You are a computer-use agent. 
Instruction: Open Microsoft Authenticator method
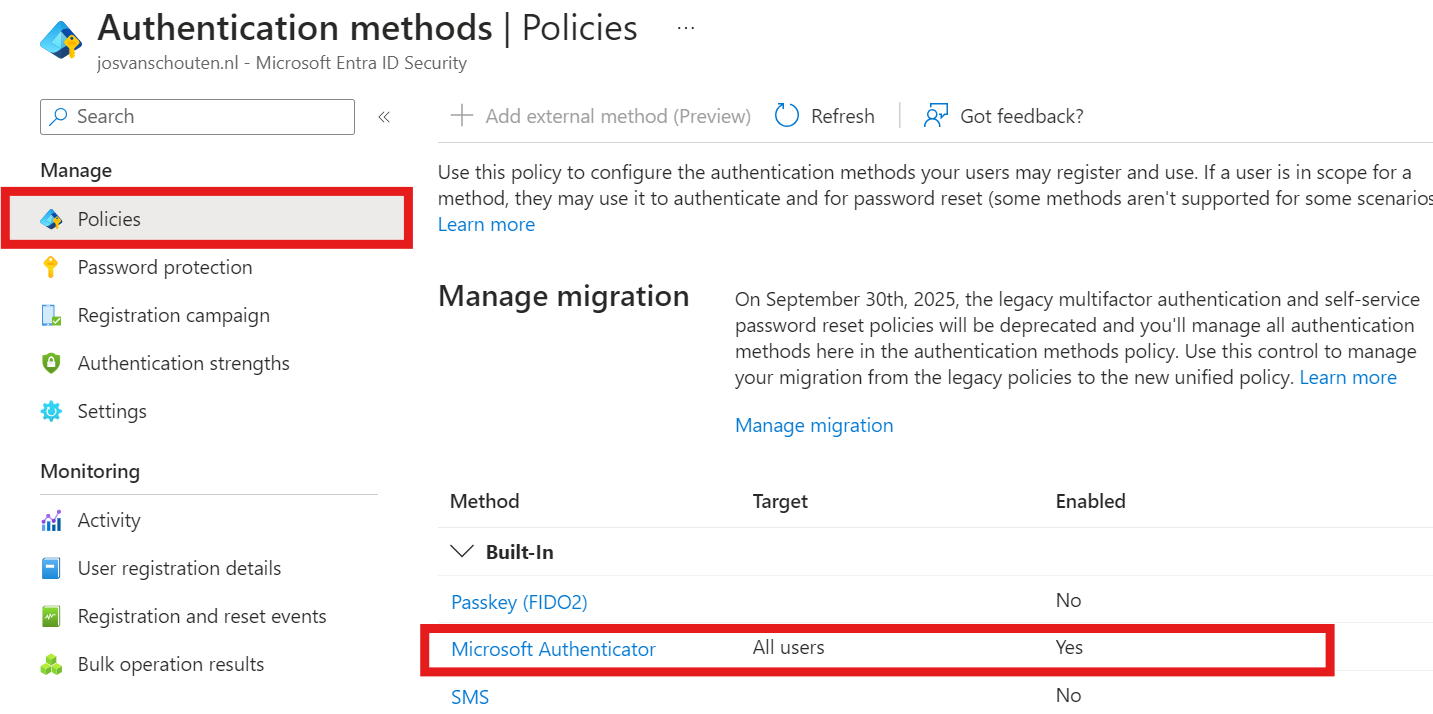[x=553, y=649]
